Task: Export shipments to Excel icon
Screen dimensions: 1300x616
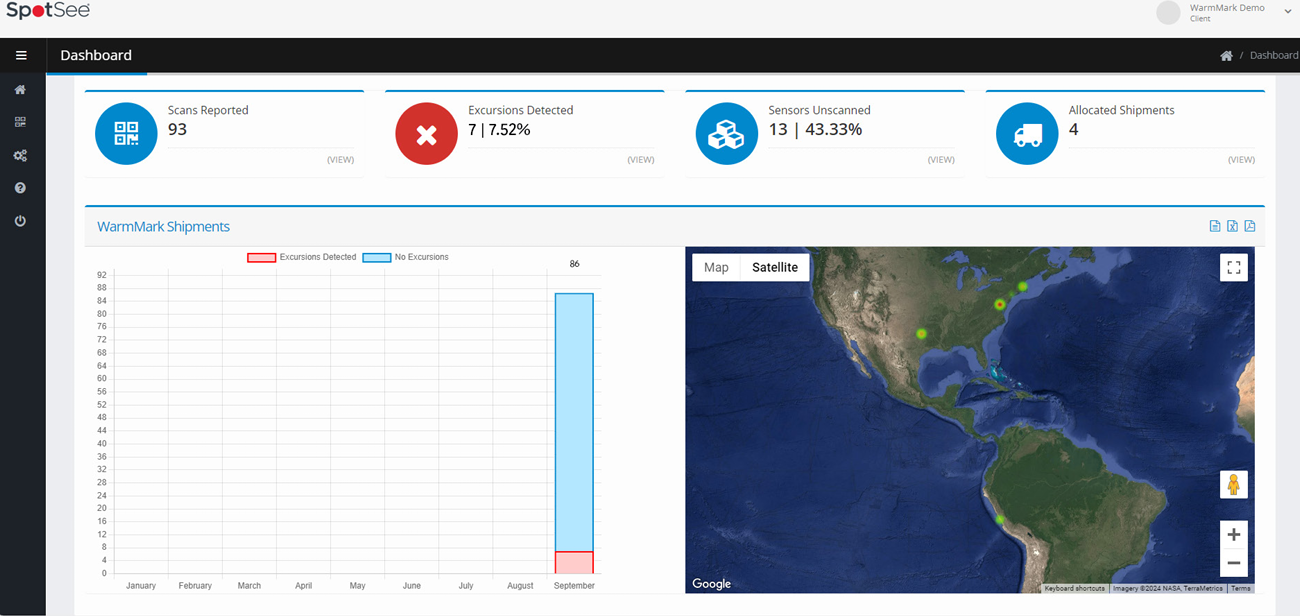Action: click(1232, 226)
